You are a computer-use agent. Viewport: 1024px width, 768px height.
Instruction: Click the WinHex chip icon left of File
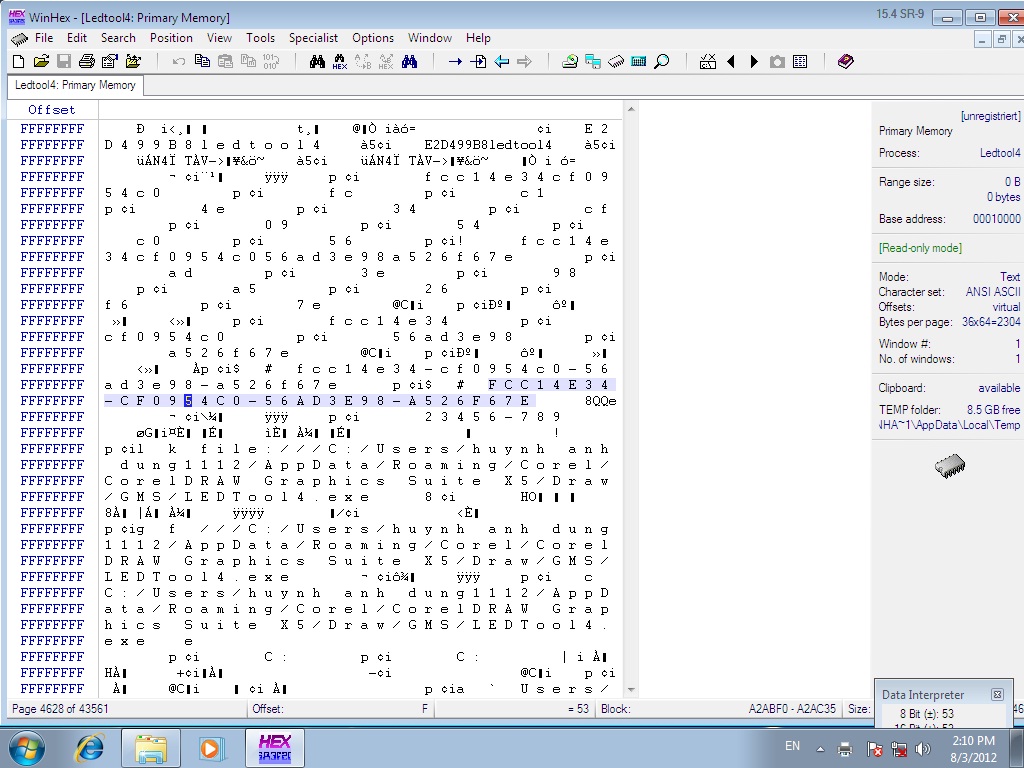pos(19,39)
